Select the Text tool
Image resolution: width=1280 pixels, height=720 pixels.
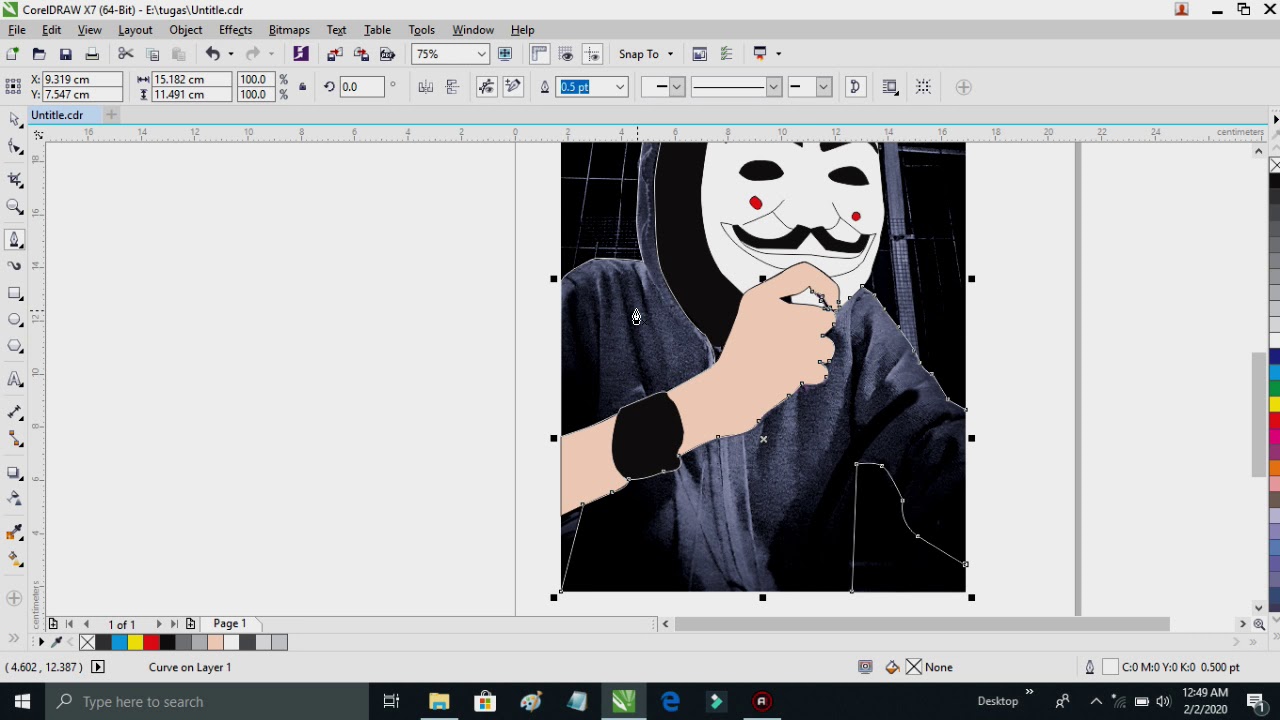[15, 379]
